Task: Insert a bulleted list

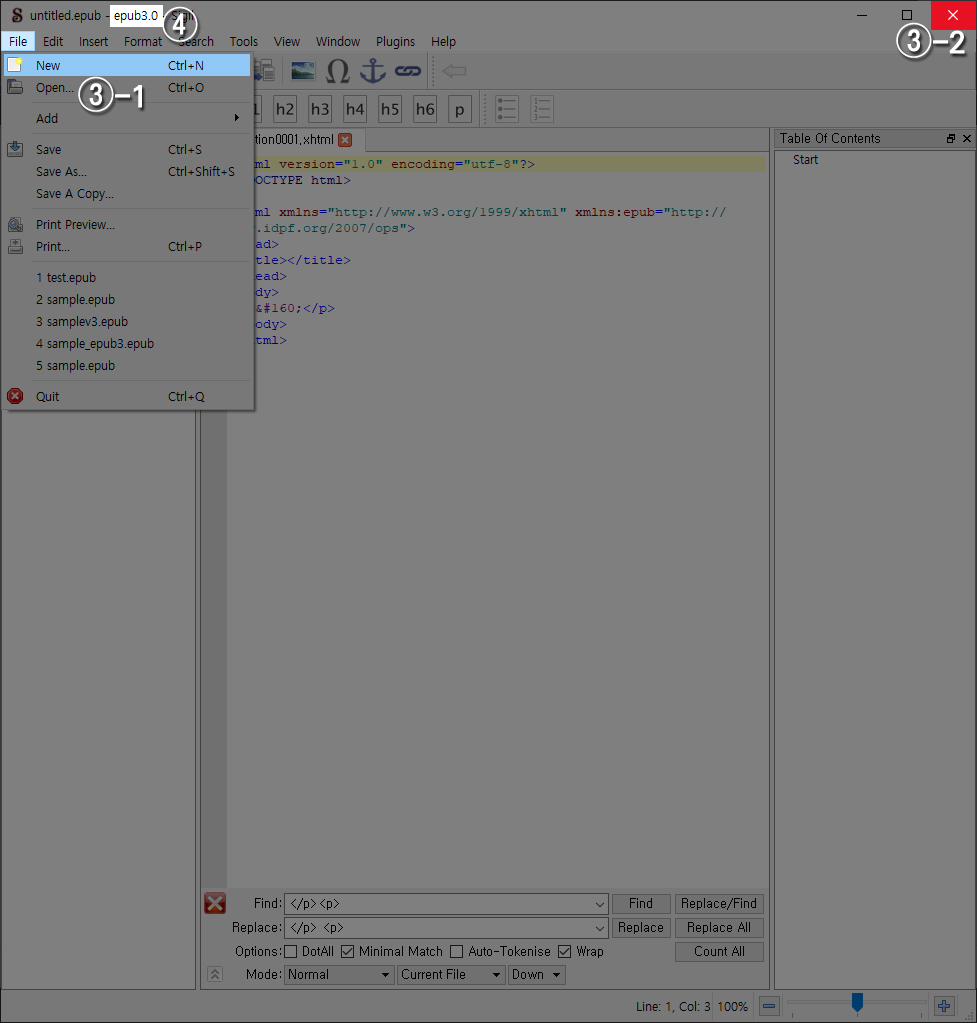Action: click(x=507, y=109)
